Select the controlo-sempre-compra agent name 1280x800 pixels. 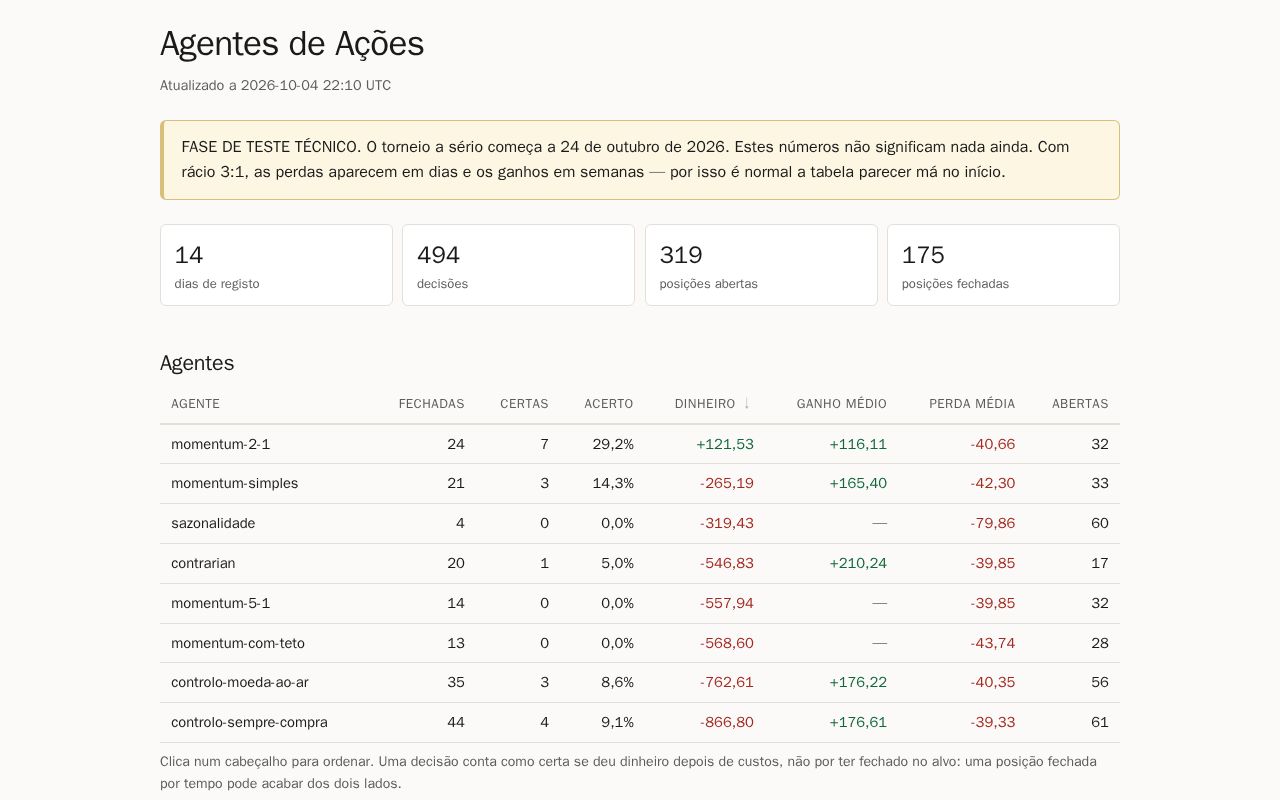[249, 723]
